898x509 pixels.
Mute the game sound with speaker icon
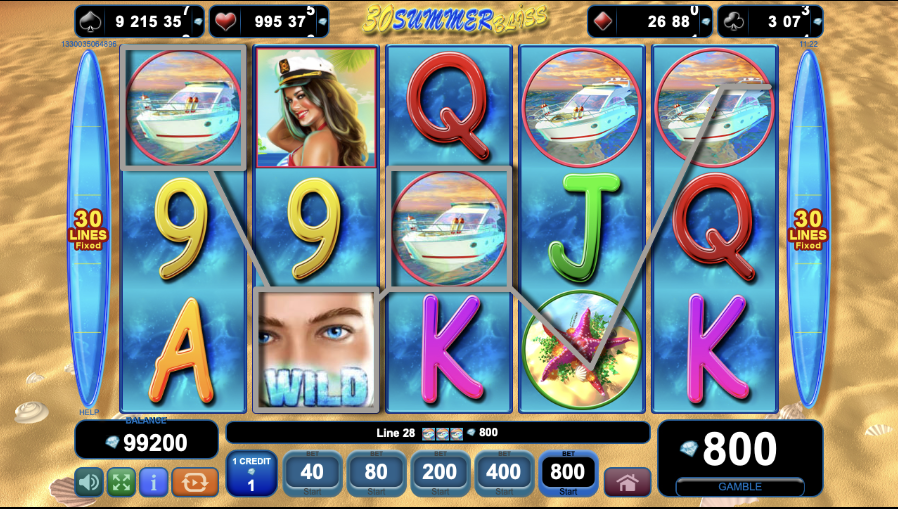(89, 482)
